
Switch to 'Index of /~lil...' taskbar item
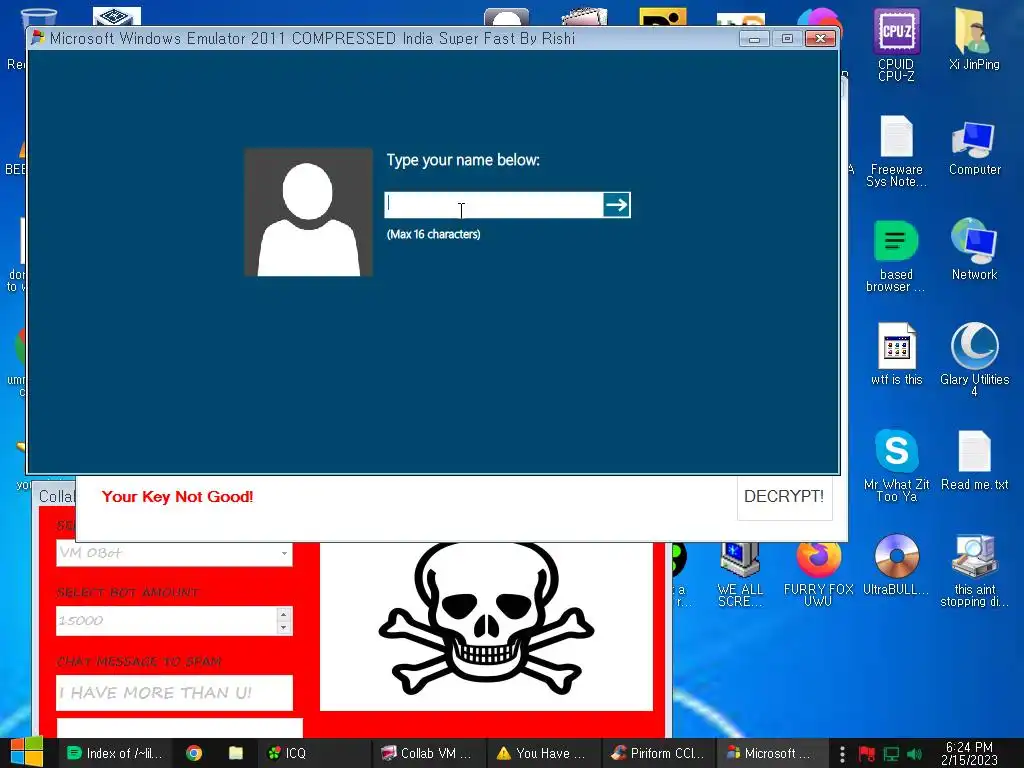pyautogui.click(x=115, y=753)
